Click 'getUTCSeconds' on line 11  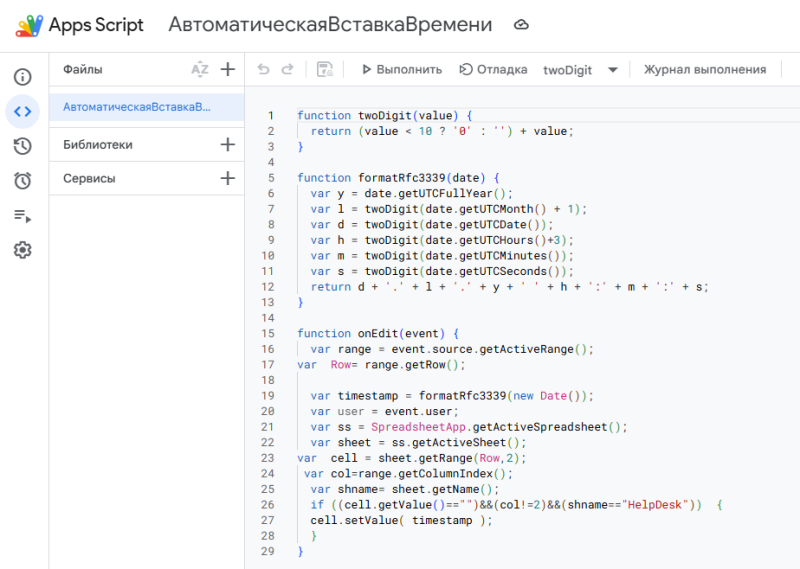click(503, 271)
